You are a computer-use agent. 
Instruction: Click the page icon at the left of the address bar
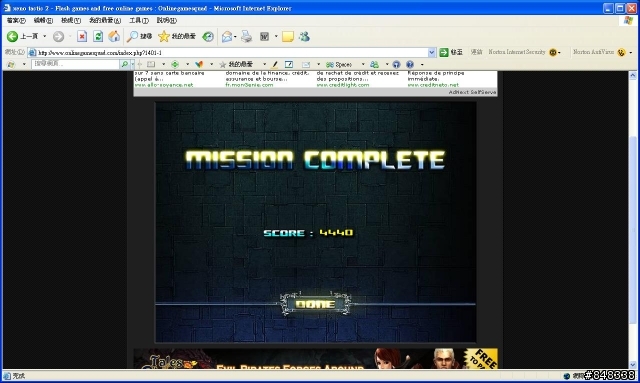32,53
